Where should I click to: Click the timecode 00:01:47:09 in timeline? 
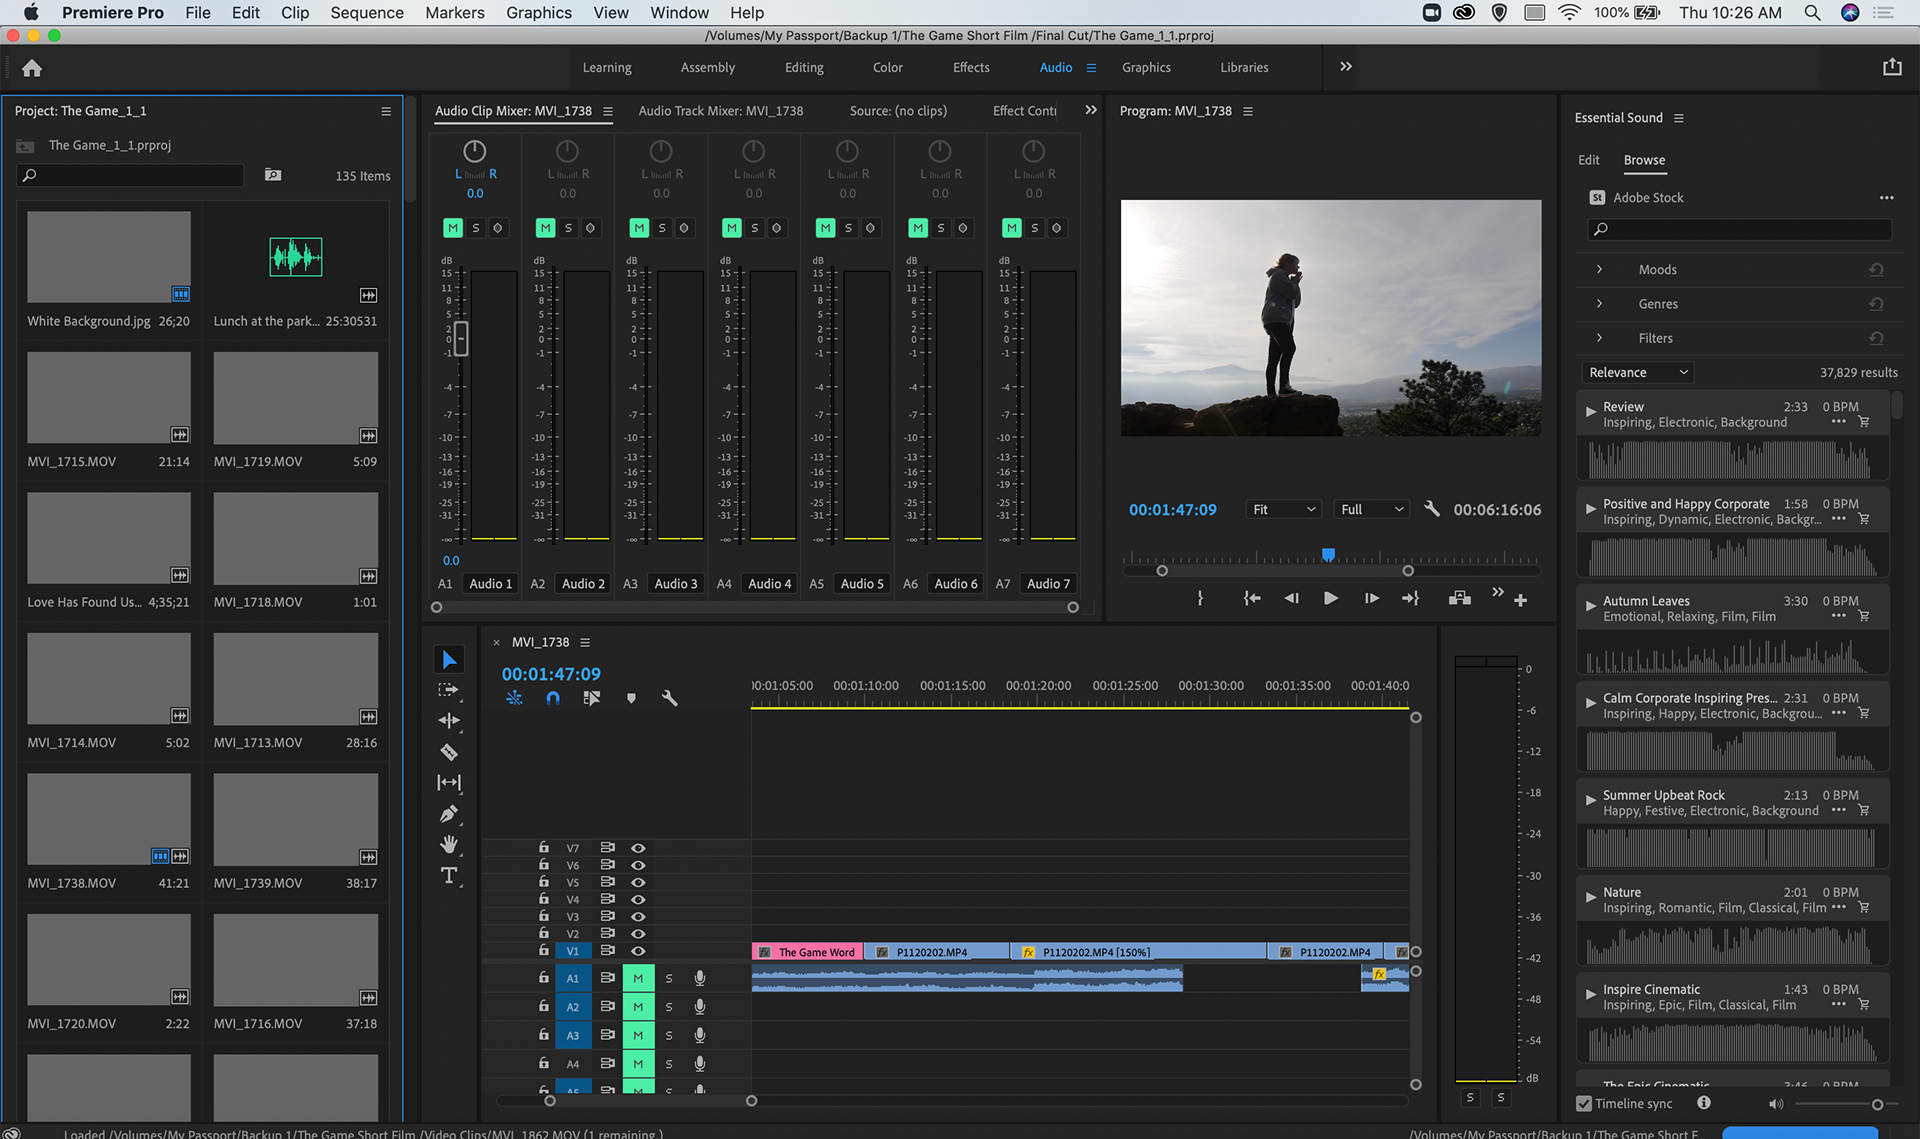[x=551, y=674]
